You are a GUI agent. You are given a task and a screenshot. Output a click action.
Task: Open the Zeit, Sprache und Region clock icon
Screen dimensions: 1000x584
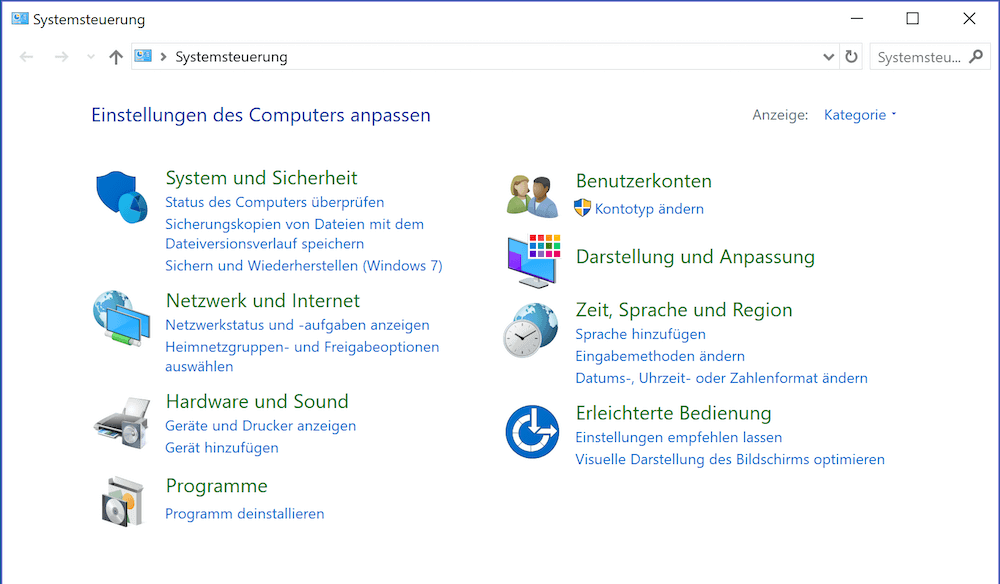[531, 330]
